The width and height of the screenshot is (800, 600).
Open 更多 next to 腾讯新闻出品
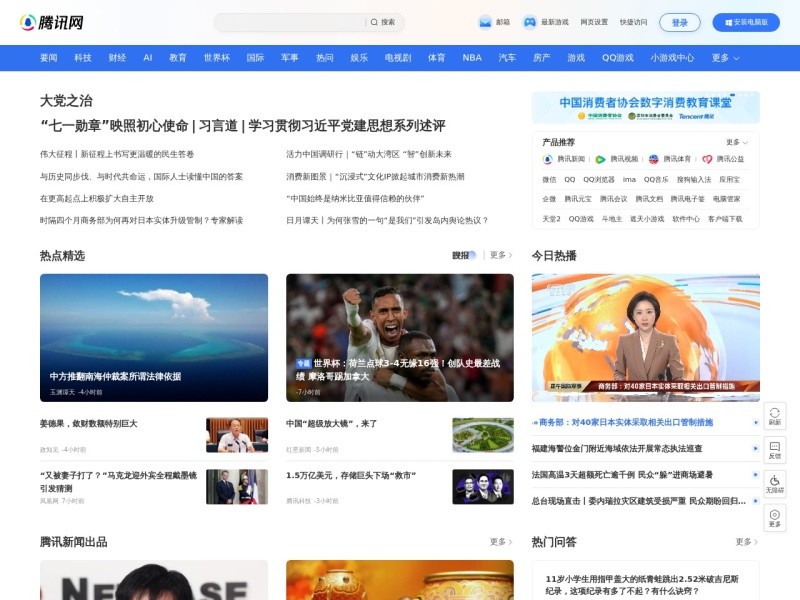[501, 542]
